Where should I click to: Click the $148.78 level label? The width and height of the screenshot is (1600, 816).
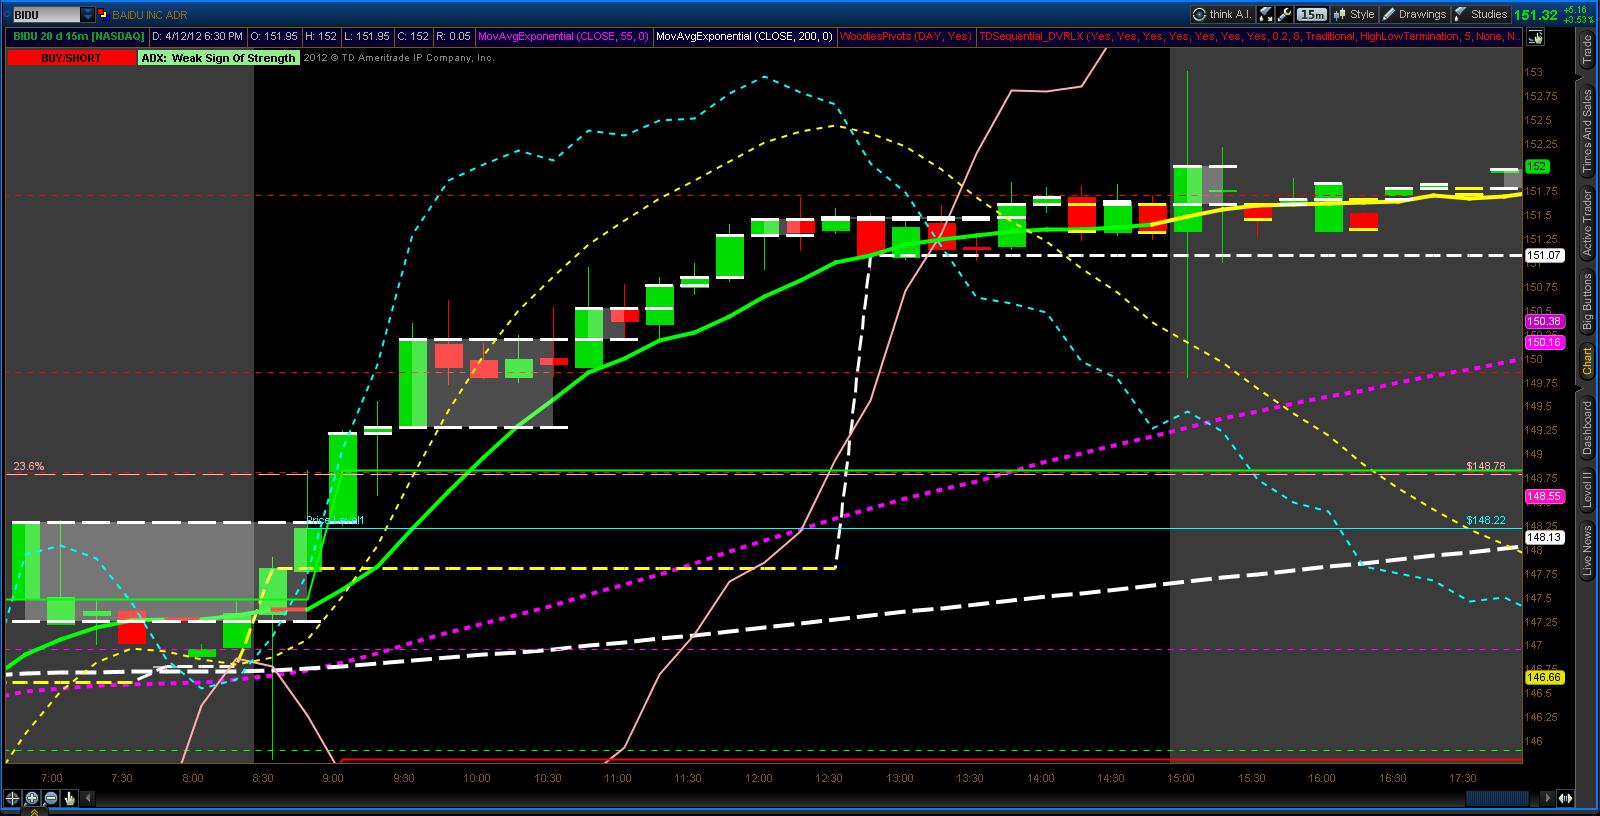coord(1486,466)
